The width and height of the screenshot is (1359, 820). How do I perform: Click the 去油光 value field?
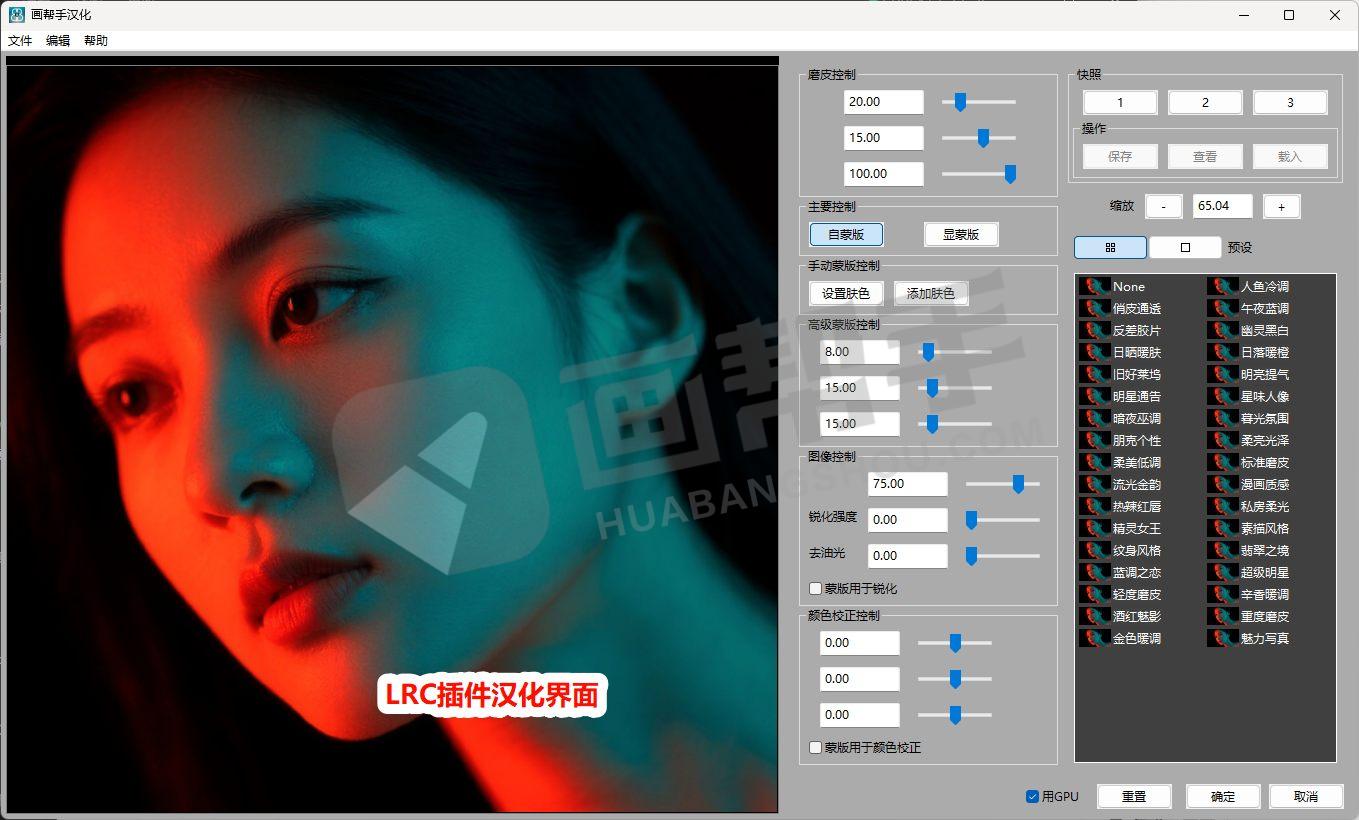coord(908,556)
